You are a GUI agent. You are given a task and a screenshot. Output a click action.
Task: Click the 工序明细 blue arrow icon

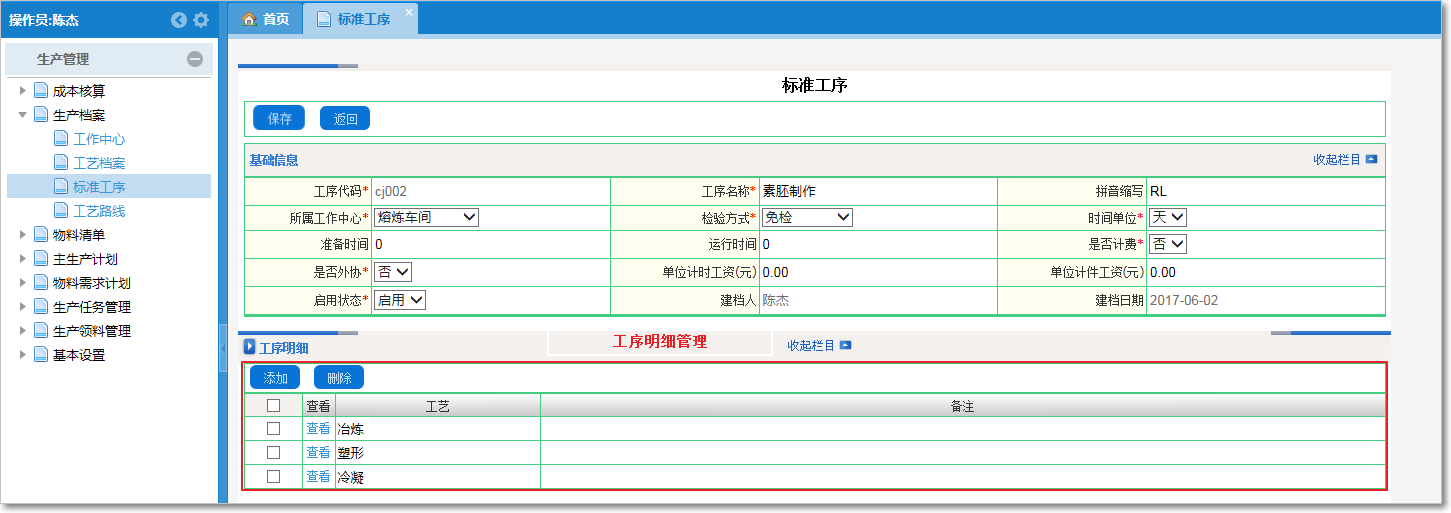[250, 347]
